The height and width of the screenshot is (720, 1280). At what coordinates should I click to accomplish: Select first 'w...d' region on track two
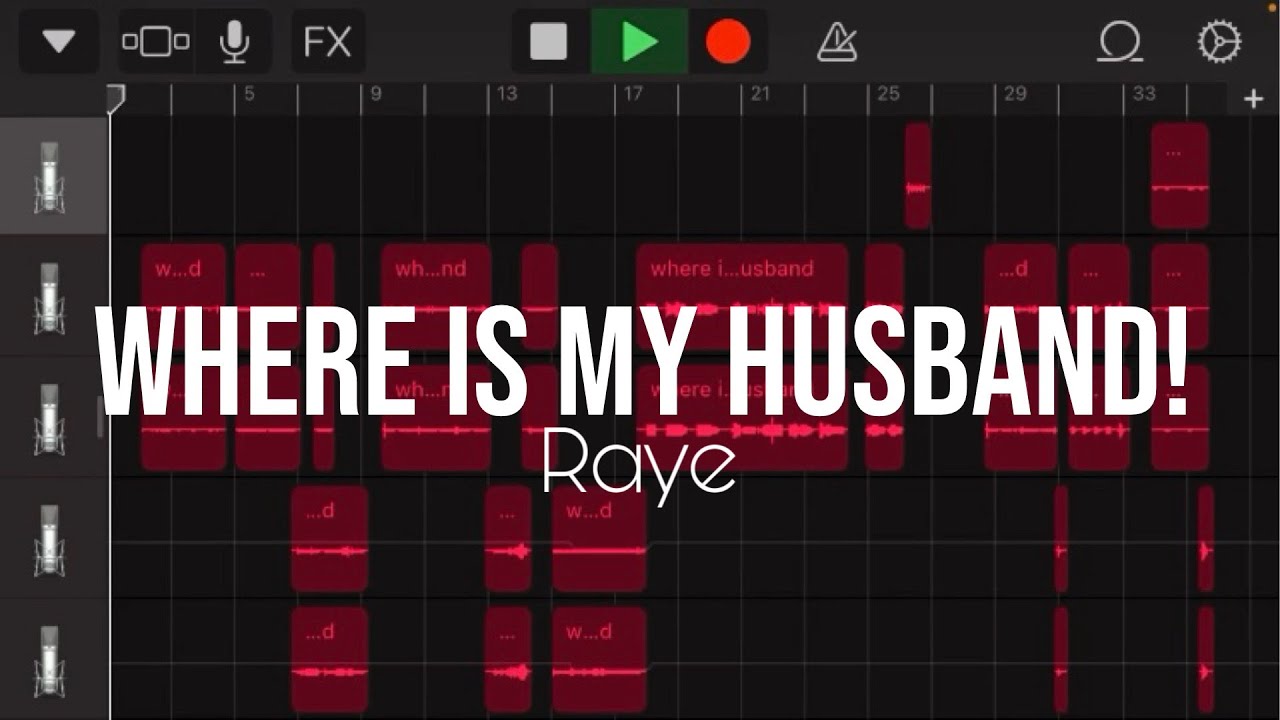click(x=184, y=296)
